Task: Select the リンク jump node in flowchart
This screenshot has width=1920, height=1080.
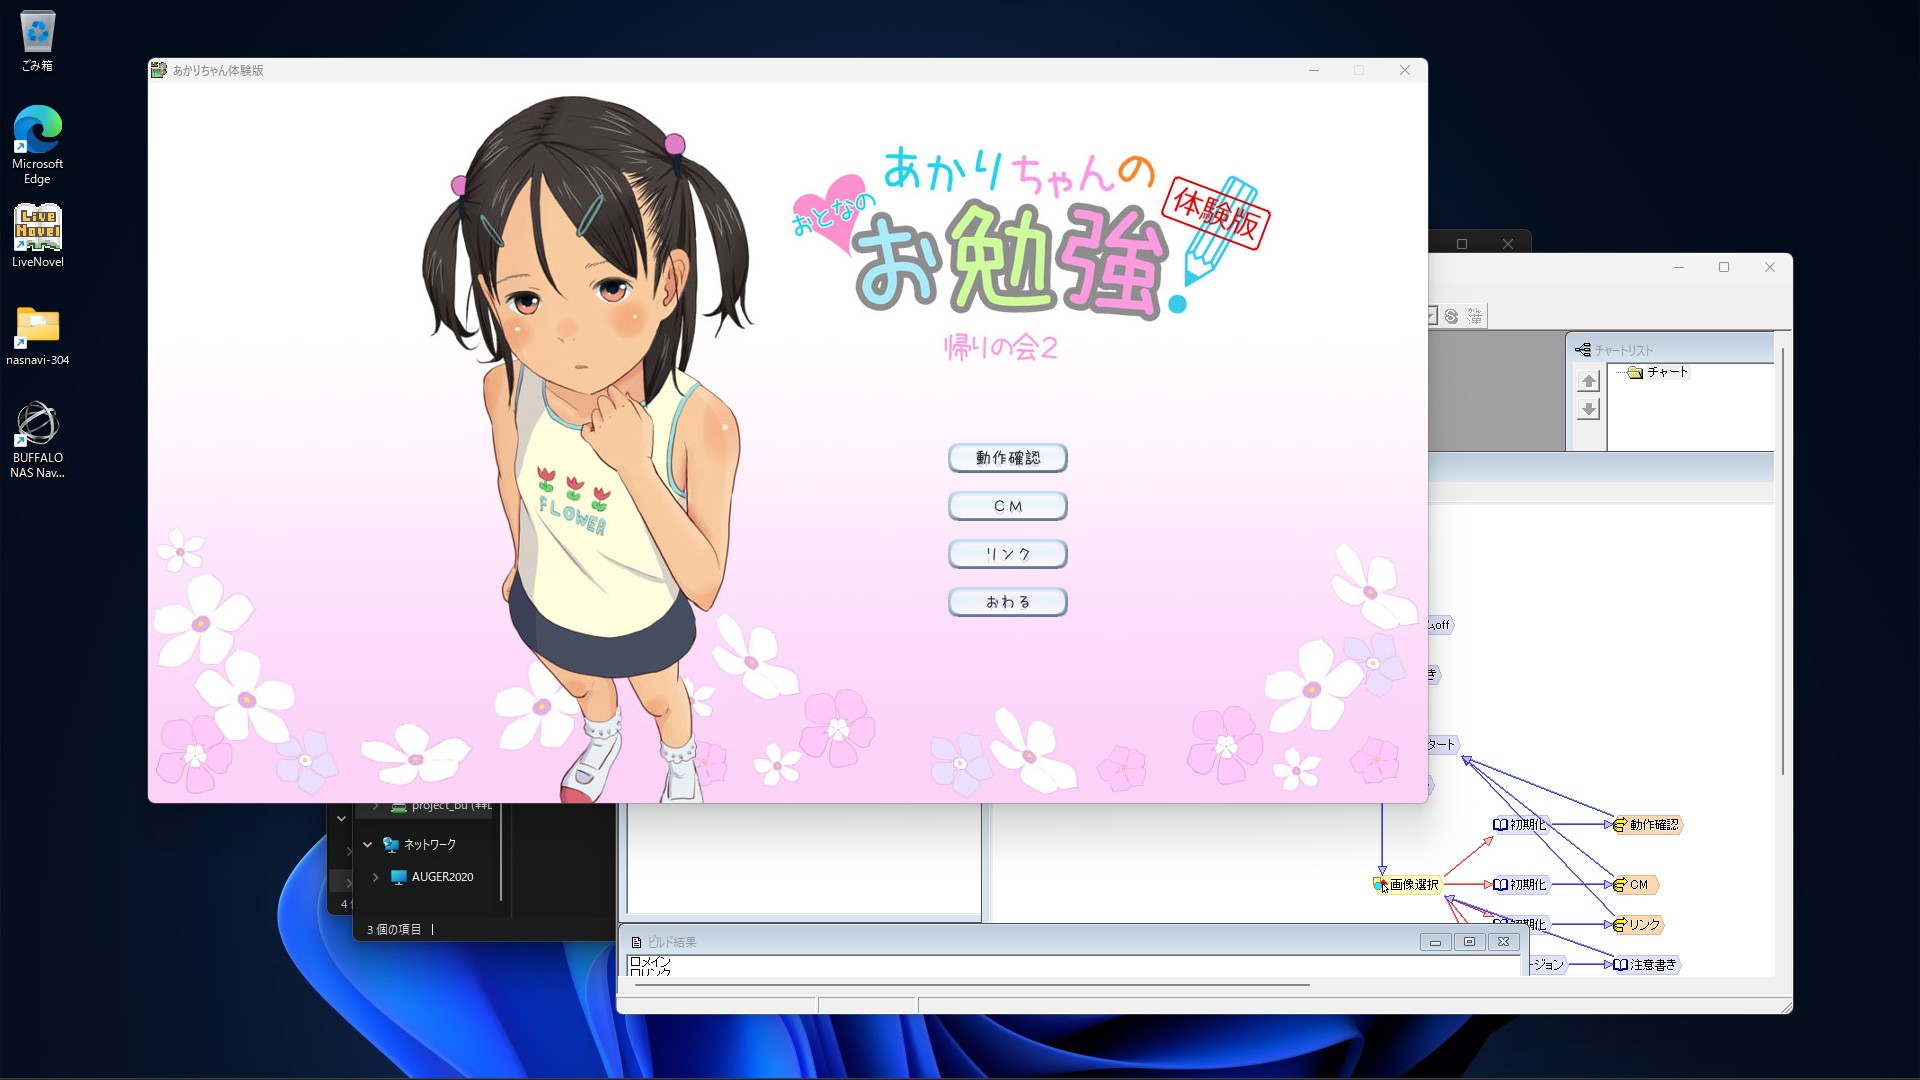Action: point(1638,925)
